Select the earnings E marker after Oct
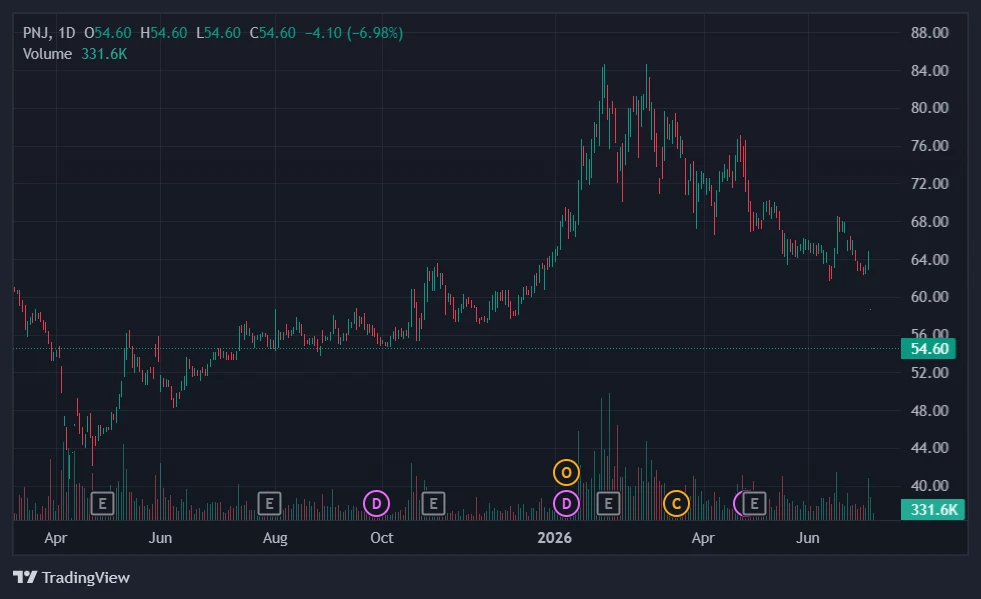Viewport: 981px width, 599px height. 433,503
